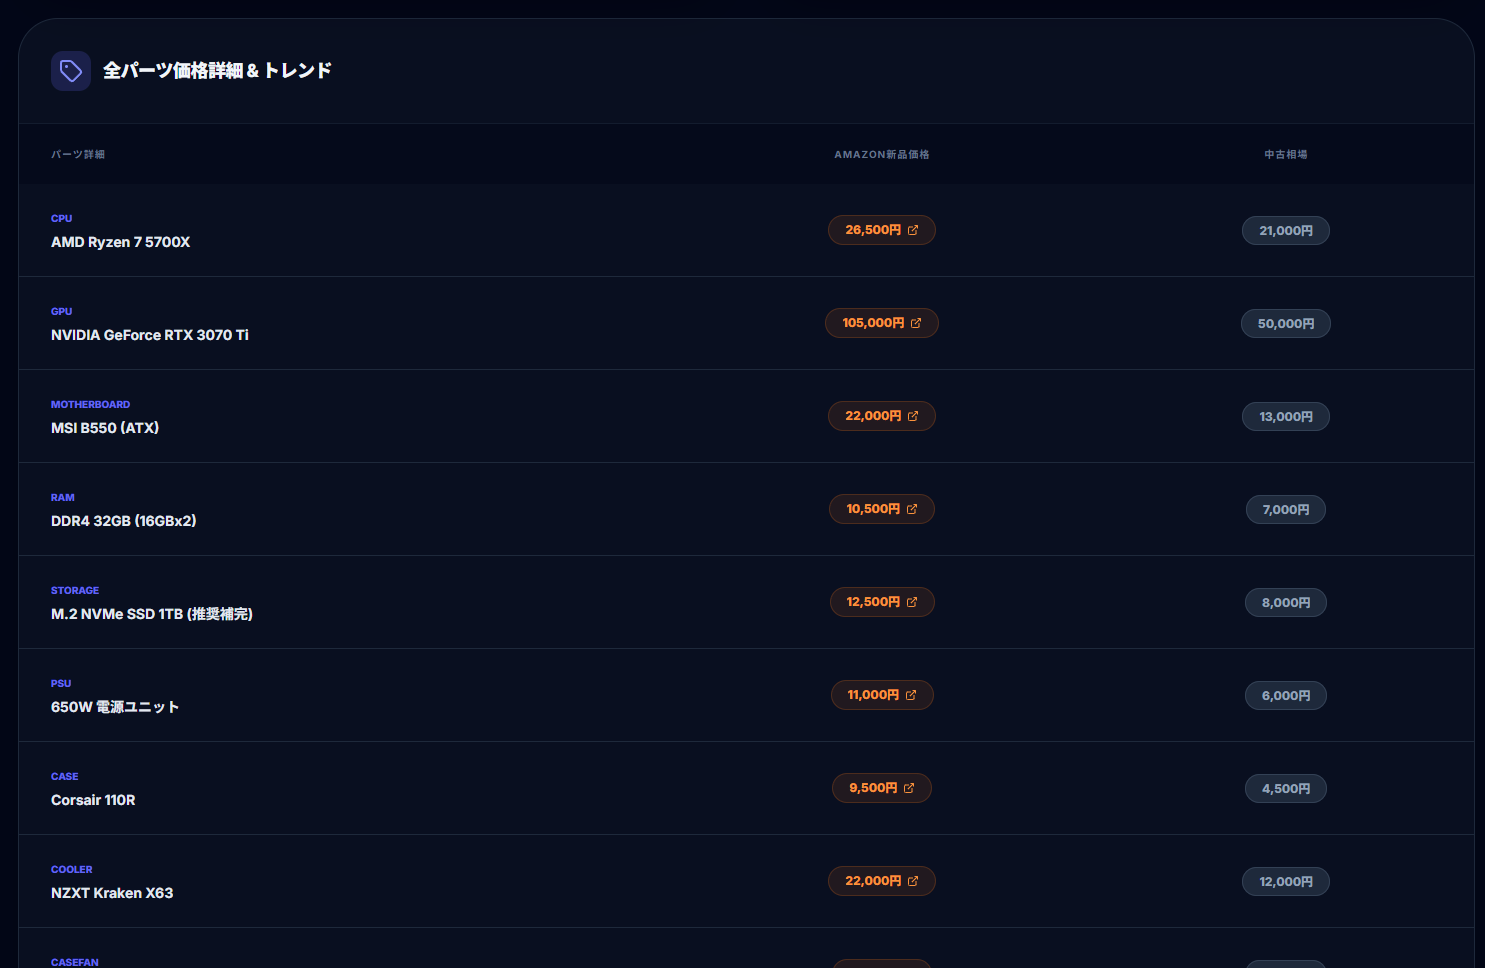Click the AMAZON新品価格 column header
Viewport: 1485px width, 968px height.
882,154
